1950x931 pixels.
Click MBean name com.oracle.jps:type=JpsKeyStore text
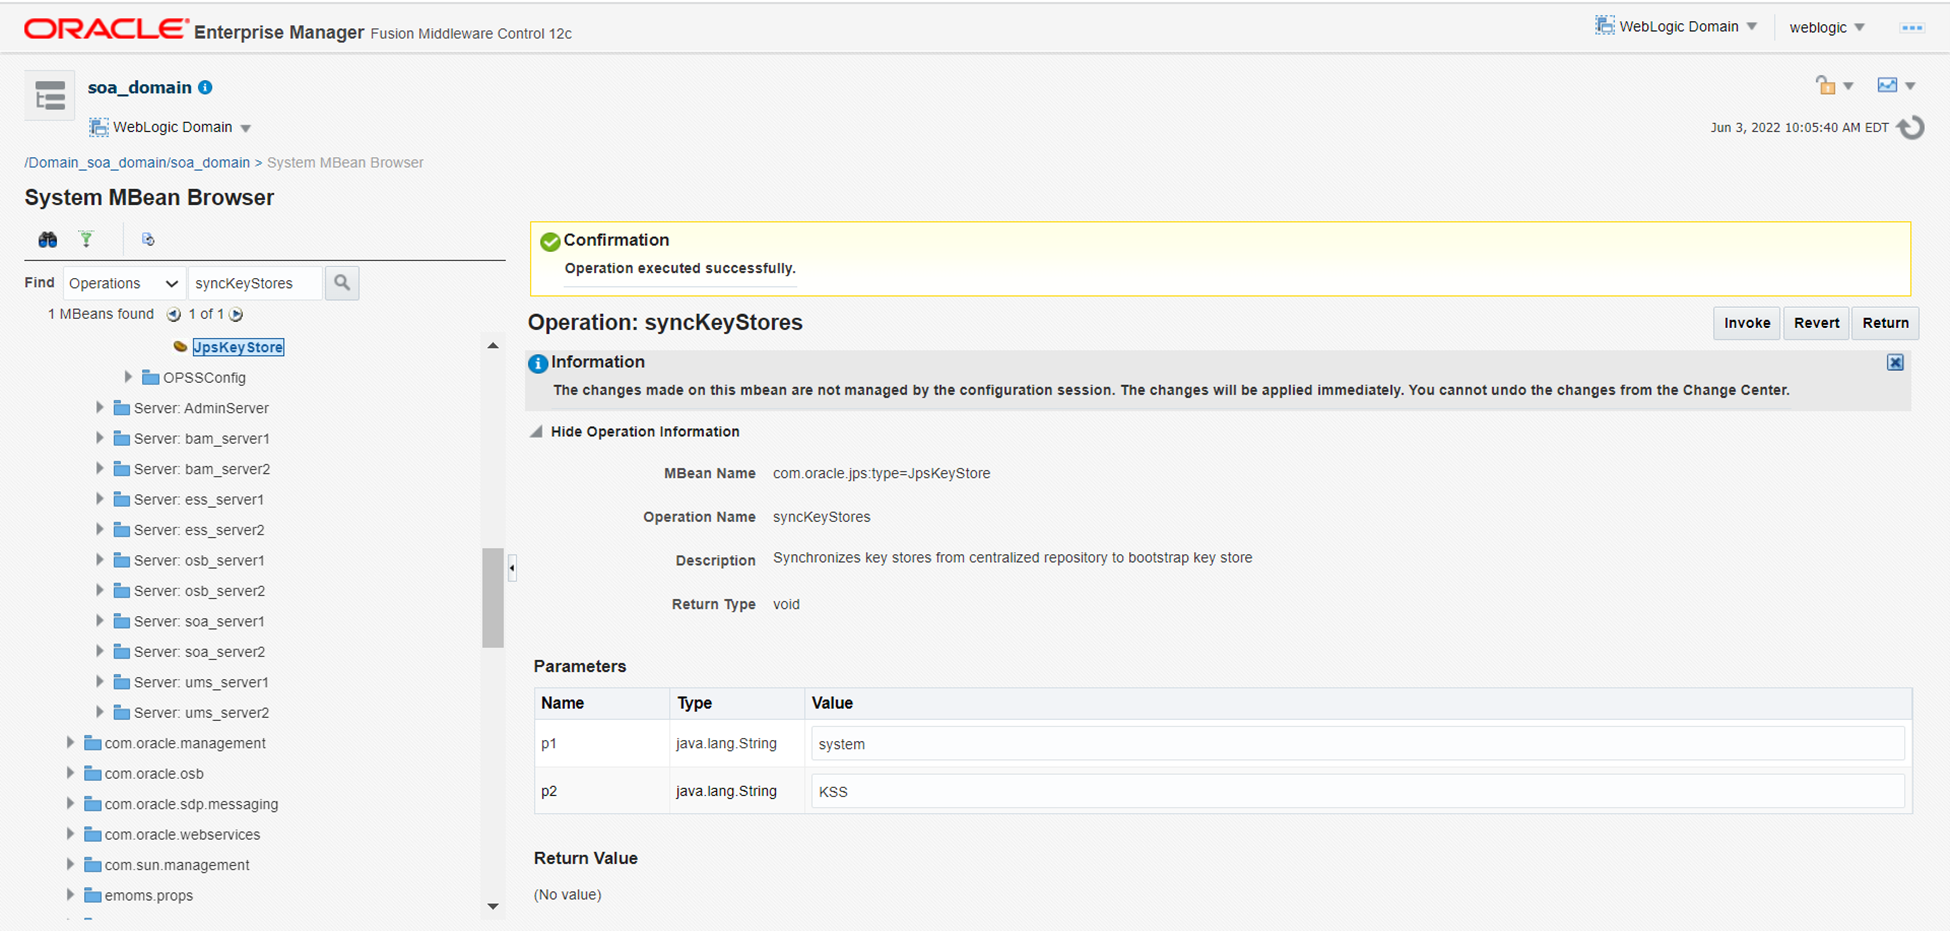coord(881,473)
